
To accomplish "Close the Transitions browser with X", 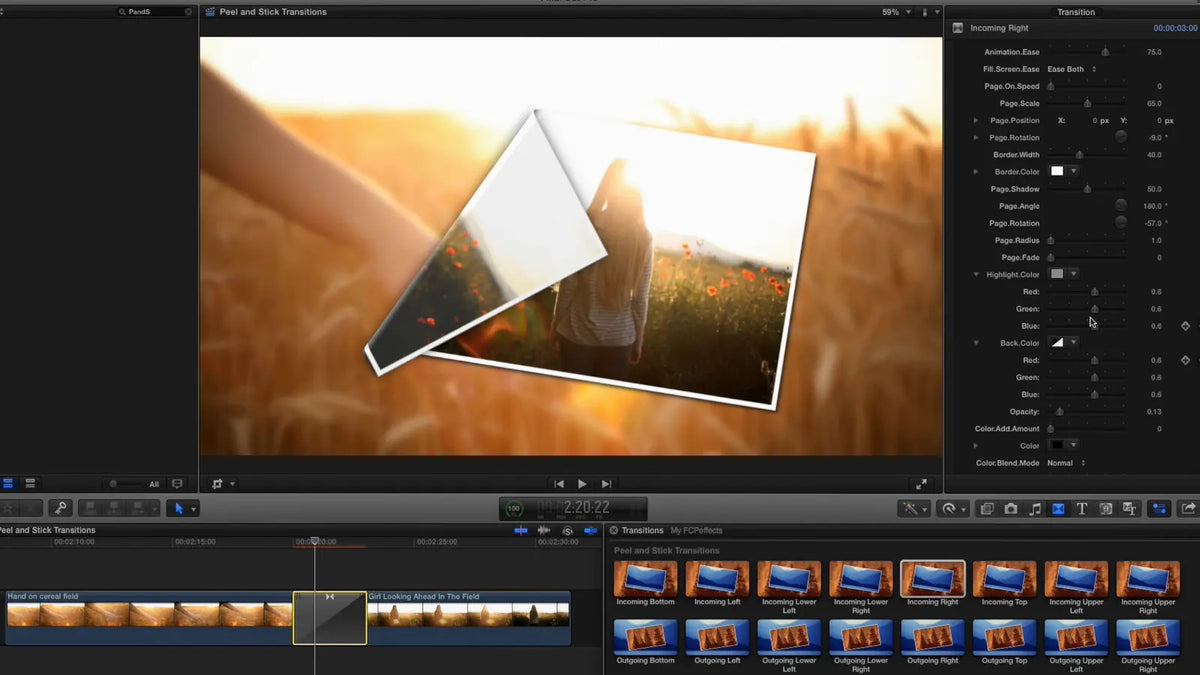I will coord(613,531).
